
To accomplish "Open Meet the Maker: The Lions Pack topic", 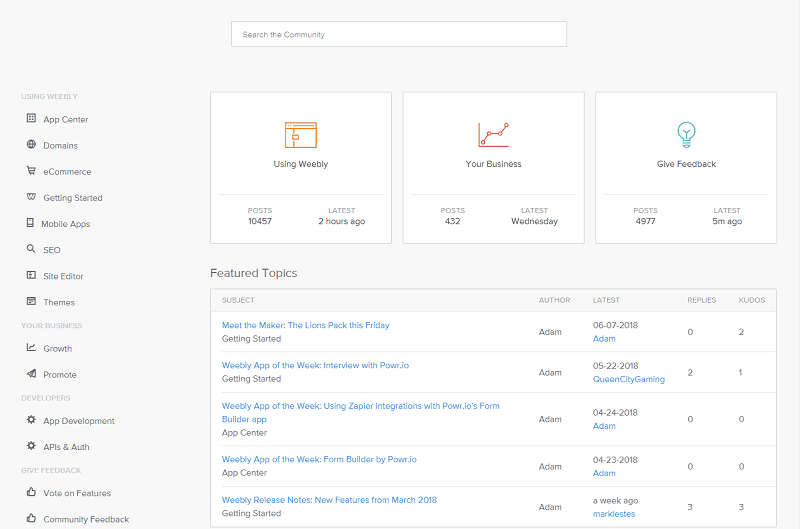I will click(x=305, y=325).
